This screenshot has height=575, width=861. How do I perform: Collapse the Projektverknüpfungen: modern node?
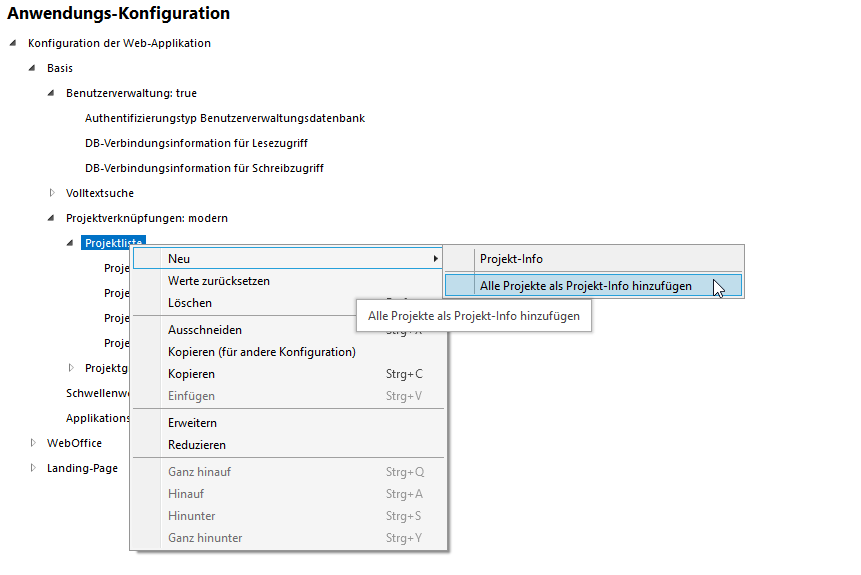51,218
